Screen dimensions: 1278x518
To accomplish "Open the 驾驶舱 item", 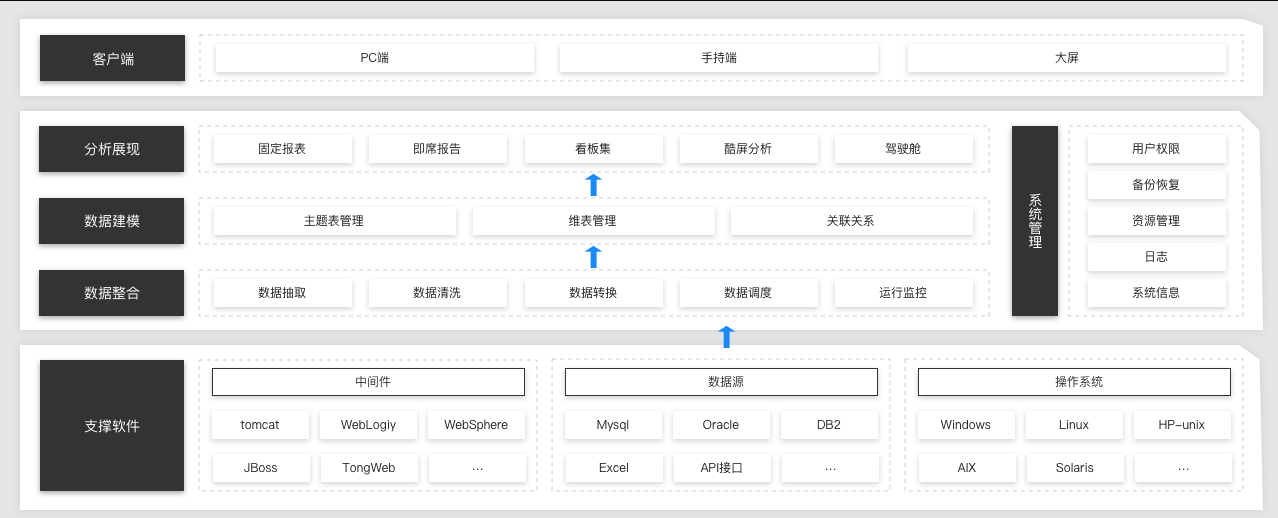I will [904, 149].
